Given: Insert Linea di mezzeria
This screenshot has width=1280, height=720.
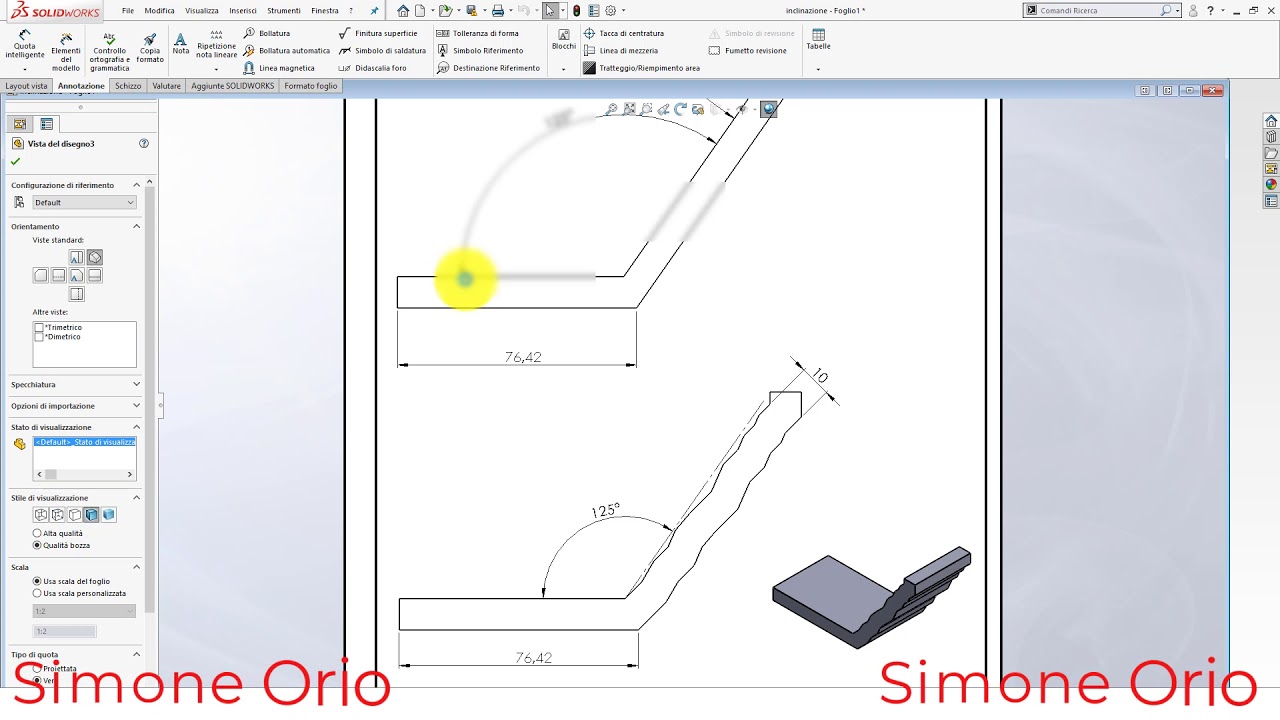Looking at the screenshot, I should coord(621,50).
